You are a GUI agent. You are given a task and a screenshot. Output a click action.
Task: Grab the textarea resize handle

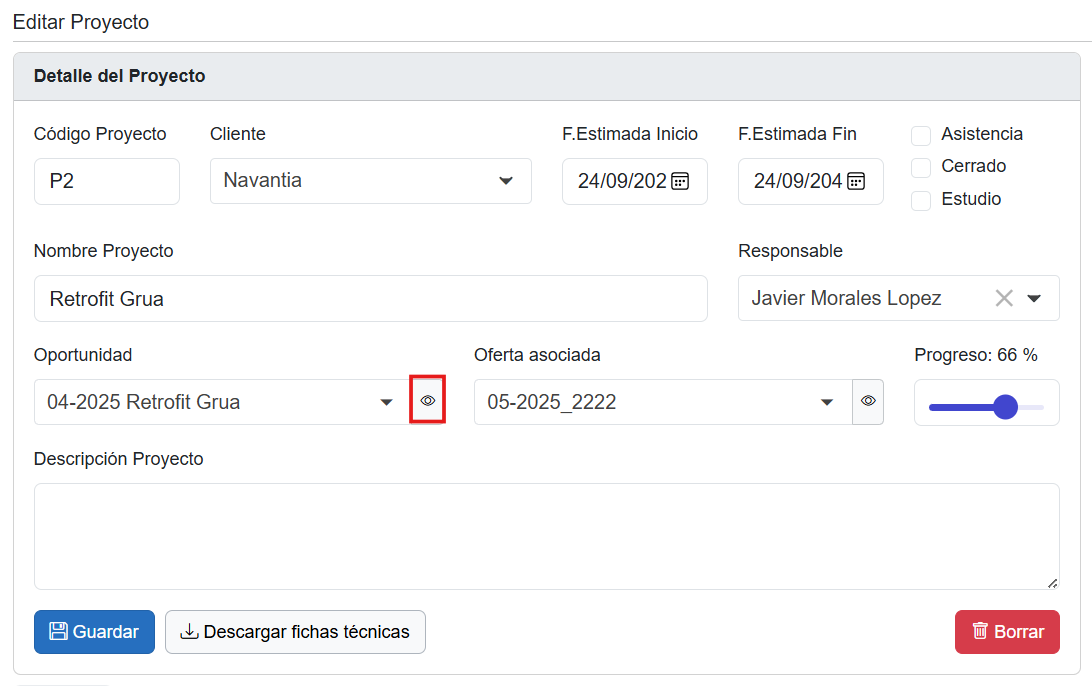tap(1052, 582)
